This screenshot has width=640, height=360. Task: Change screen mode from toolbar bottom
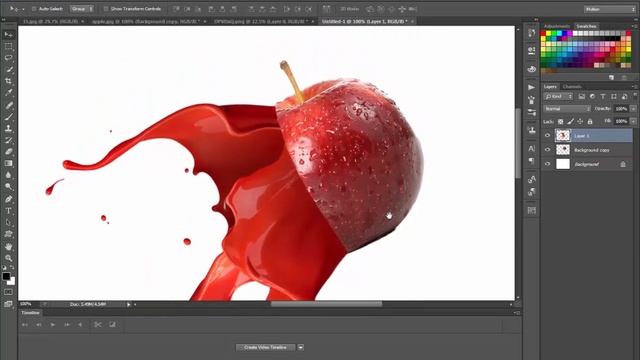(x=8, y=304)
